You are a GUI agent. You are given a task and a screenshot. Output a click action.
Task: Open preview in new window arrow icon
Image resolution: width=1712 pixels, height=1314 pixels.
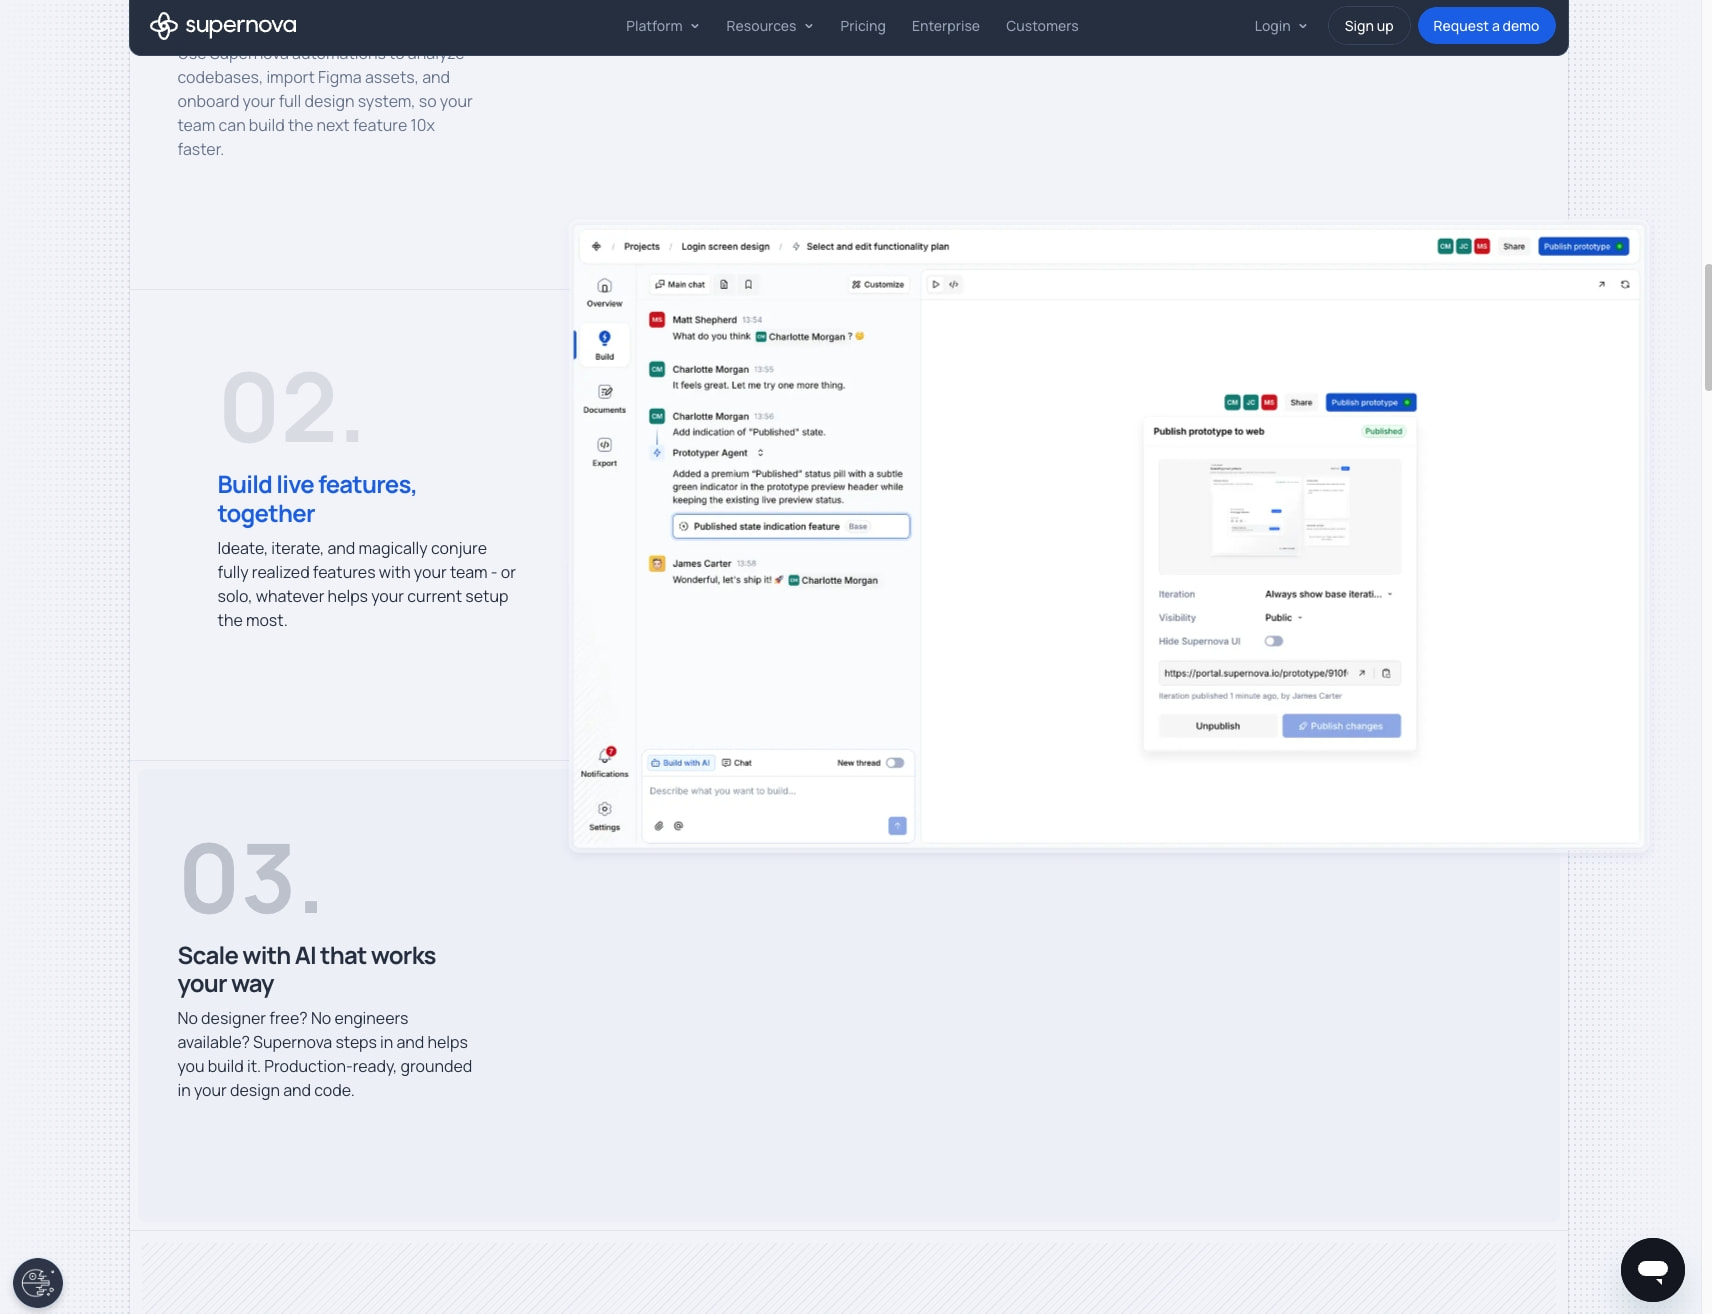[1601, 284]
